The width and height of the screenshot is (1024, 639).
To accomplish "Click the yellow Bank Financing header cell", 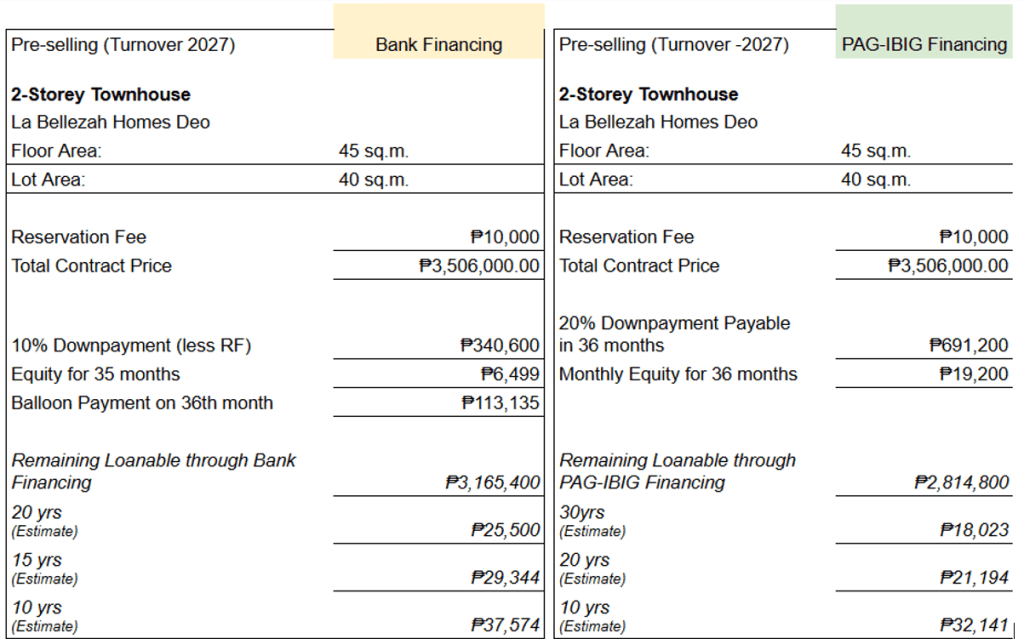I will [439, 44].
